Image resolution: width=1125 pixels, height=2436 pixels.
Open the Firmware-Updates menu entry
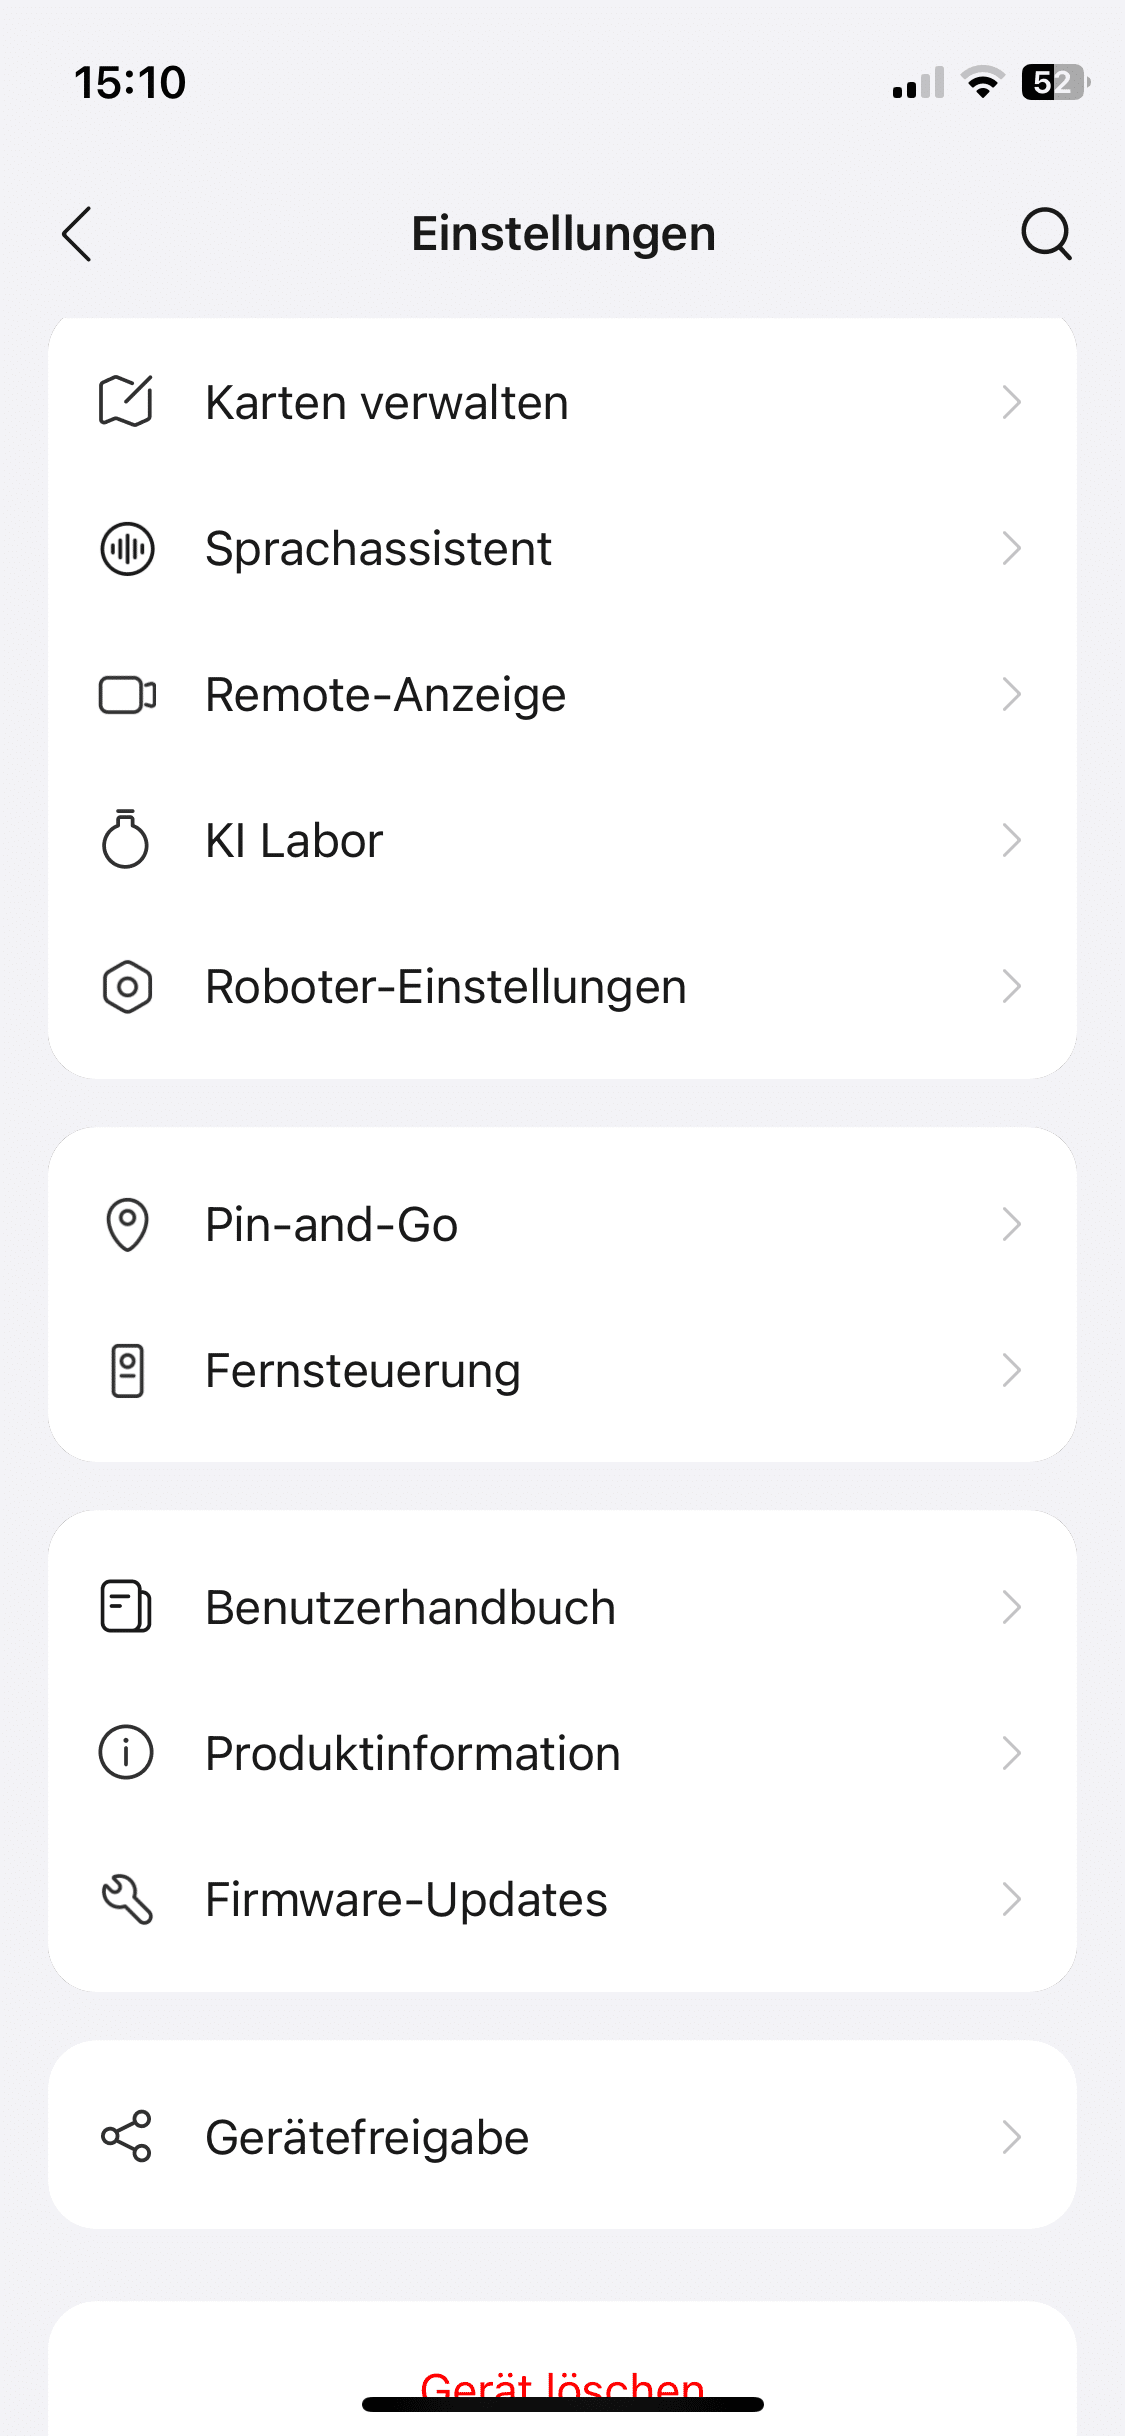coord(406,1900)
